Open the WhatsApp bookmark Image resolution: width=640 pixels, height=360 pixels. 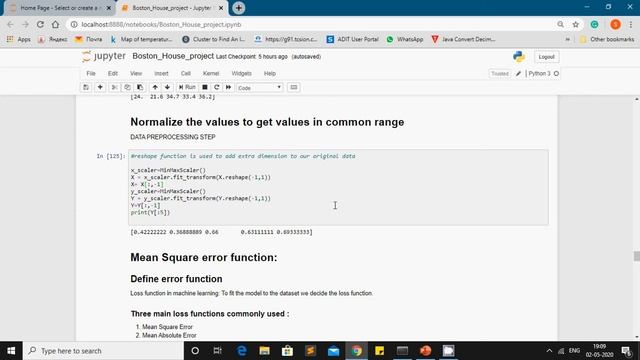[x=405, y=39]
